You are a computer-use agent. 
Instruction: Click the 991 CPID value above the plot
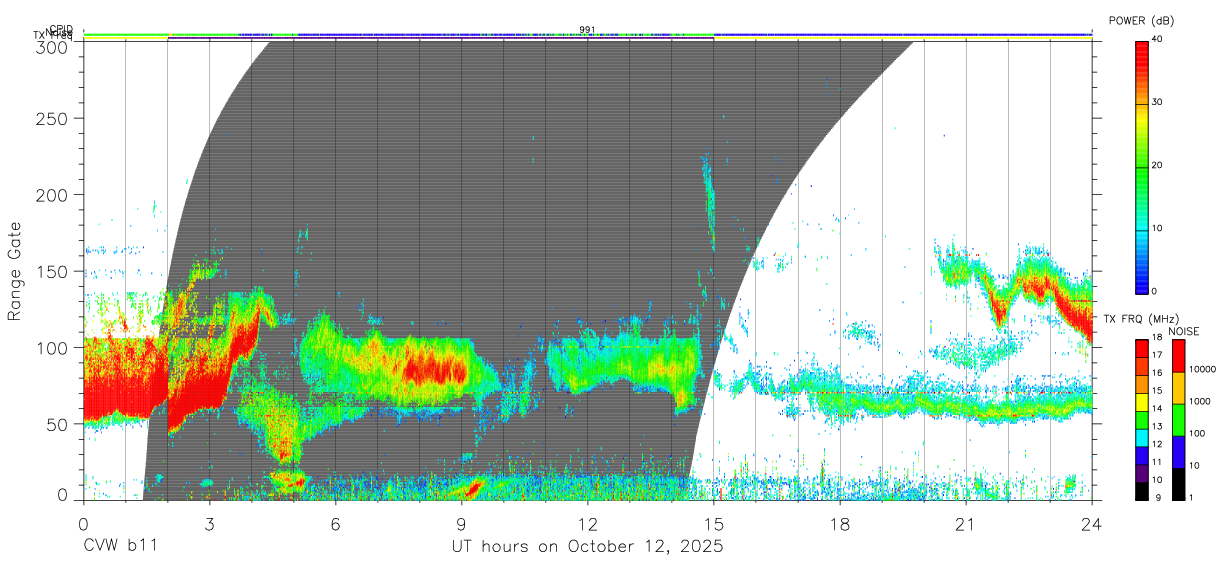[x=587, y=29]
